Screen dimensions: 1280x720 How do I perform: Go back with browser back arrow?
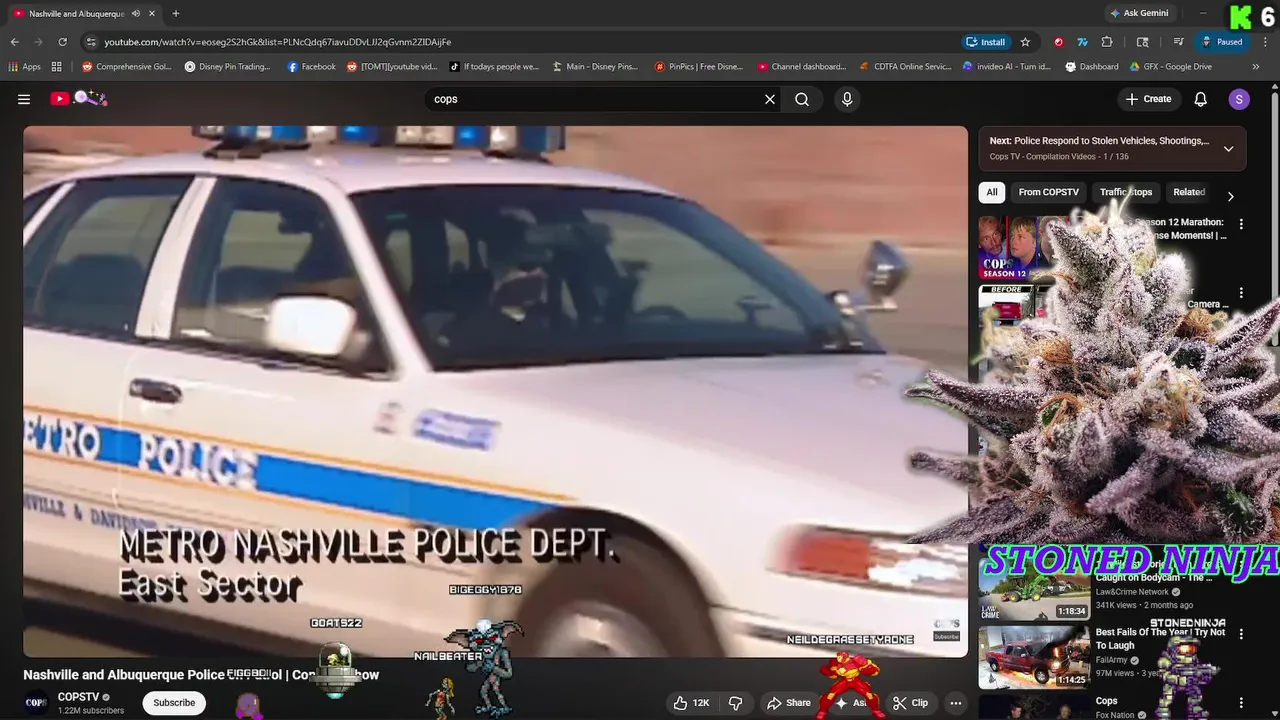[14, 42]
